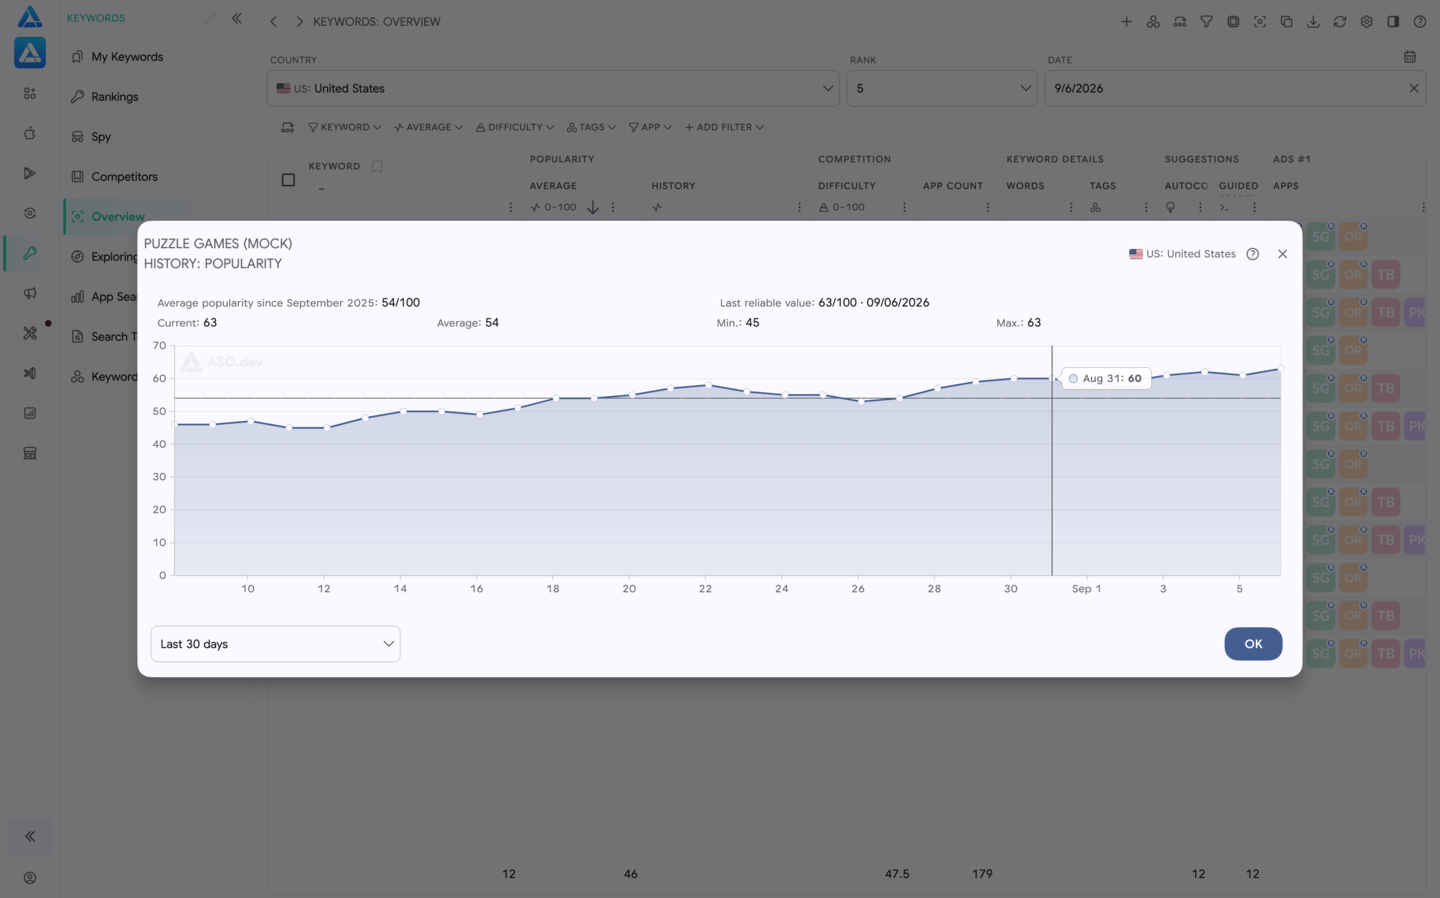Open Average column options three-dot menu
The height and width of the screenshot is (898, 1440).
coord(613,207)
